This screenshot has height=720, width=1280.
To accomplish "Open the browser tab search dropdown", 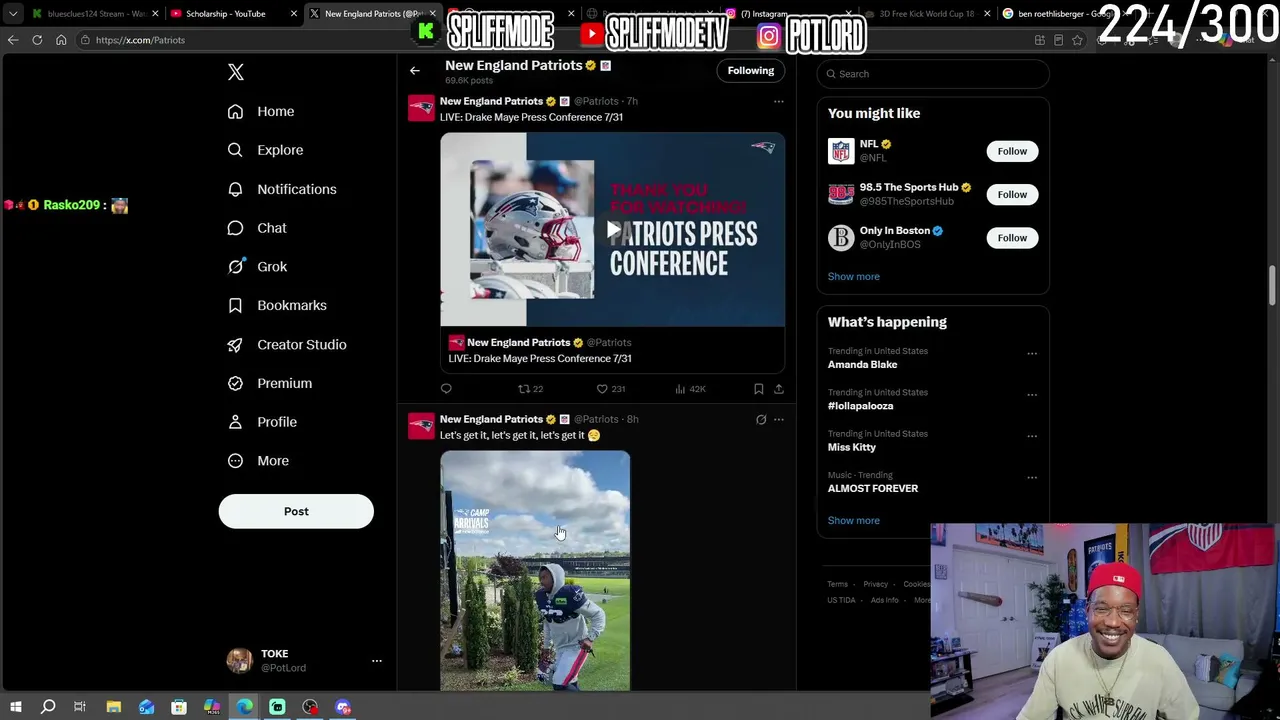I will pos(13,14).
